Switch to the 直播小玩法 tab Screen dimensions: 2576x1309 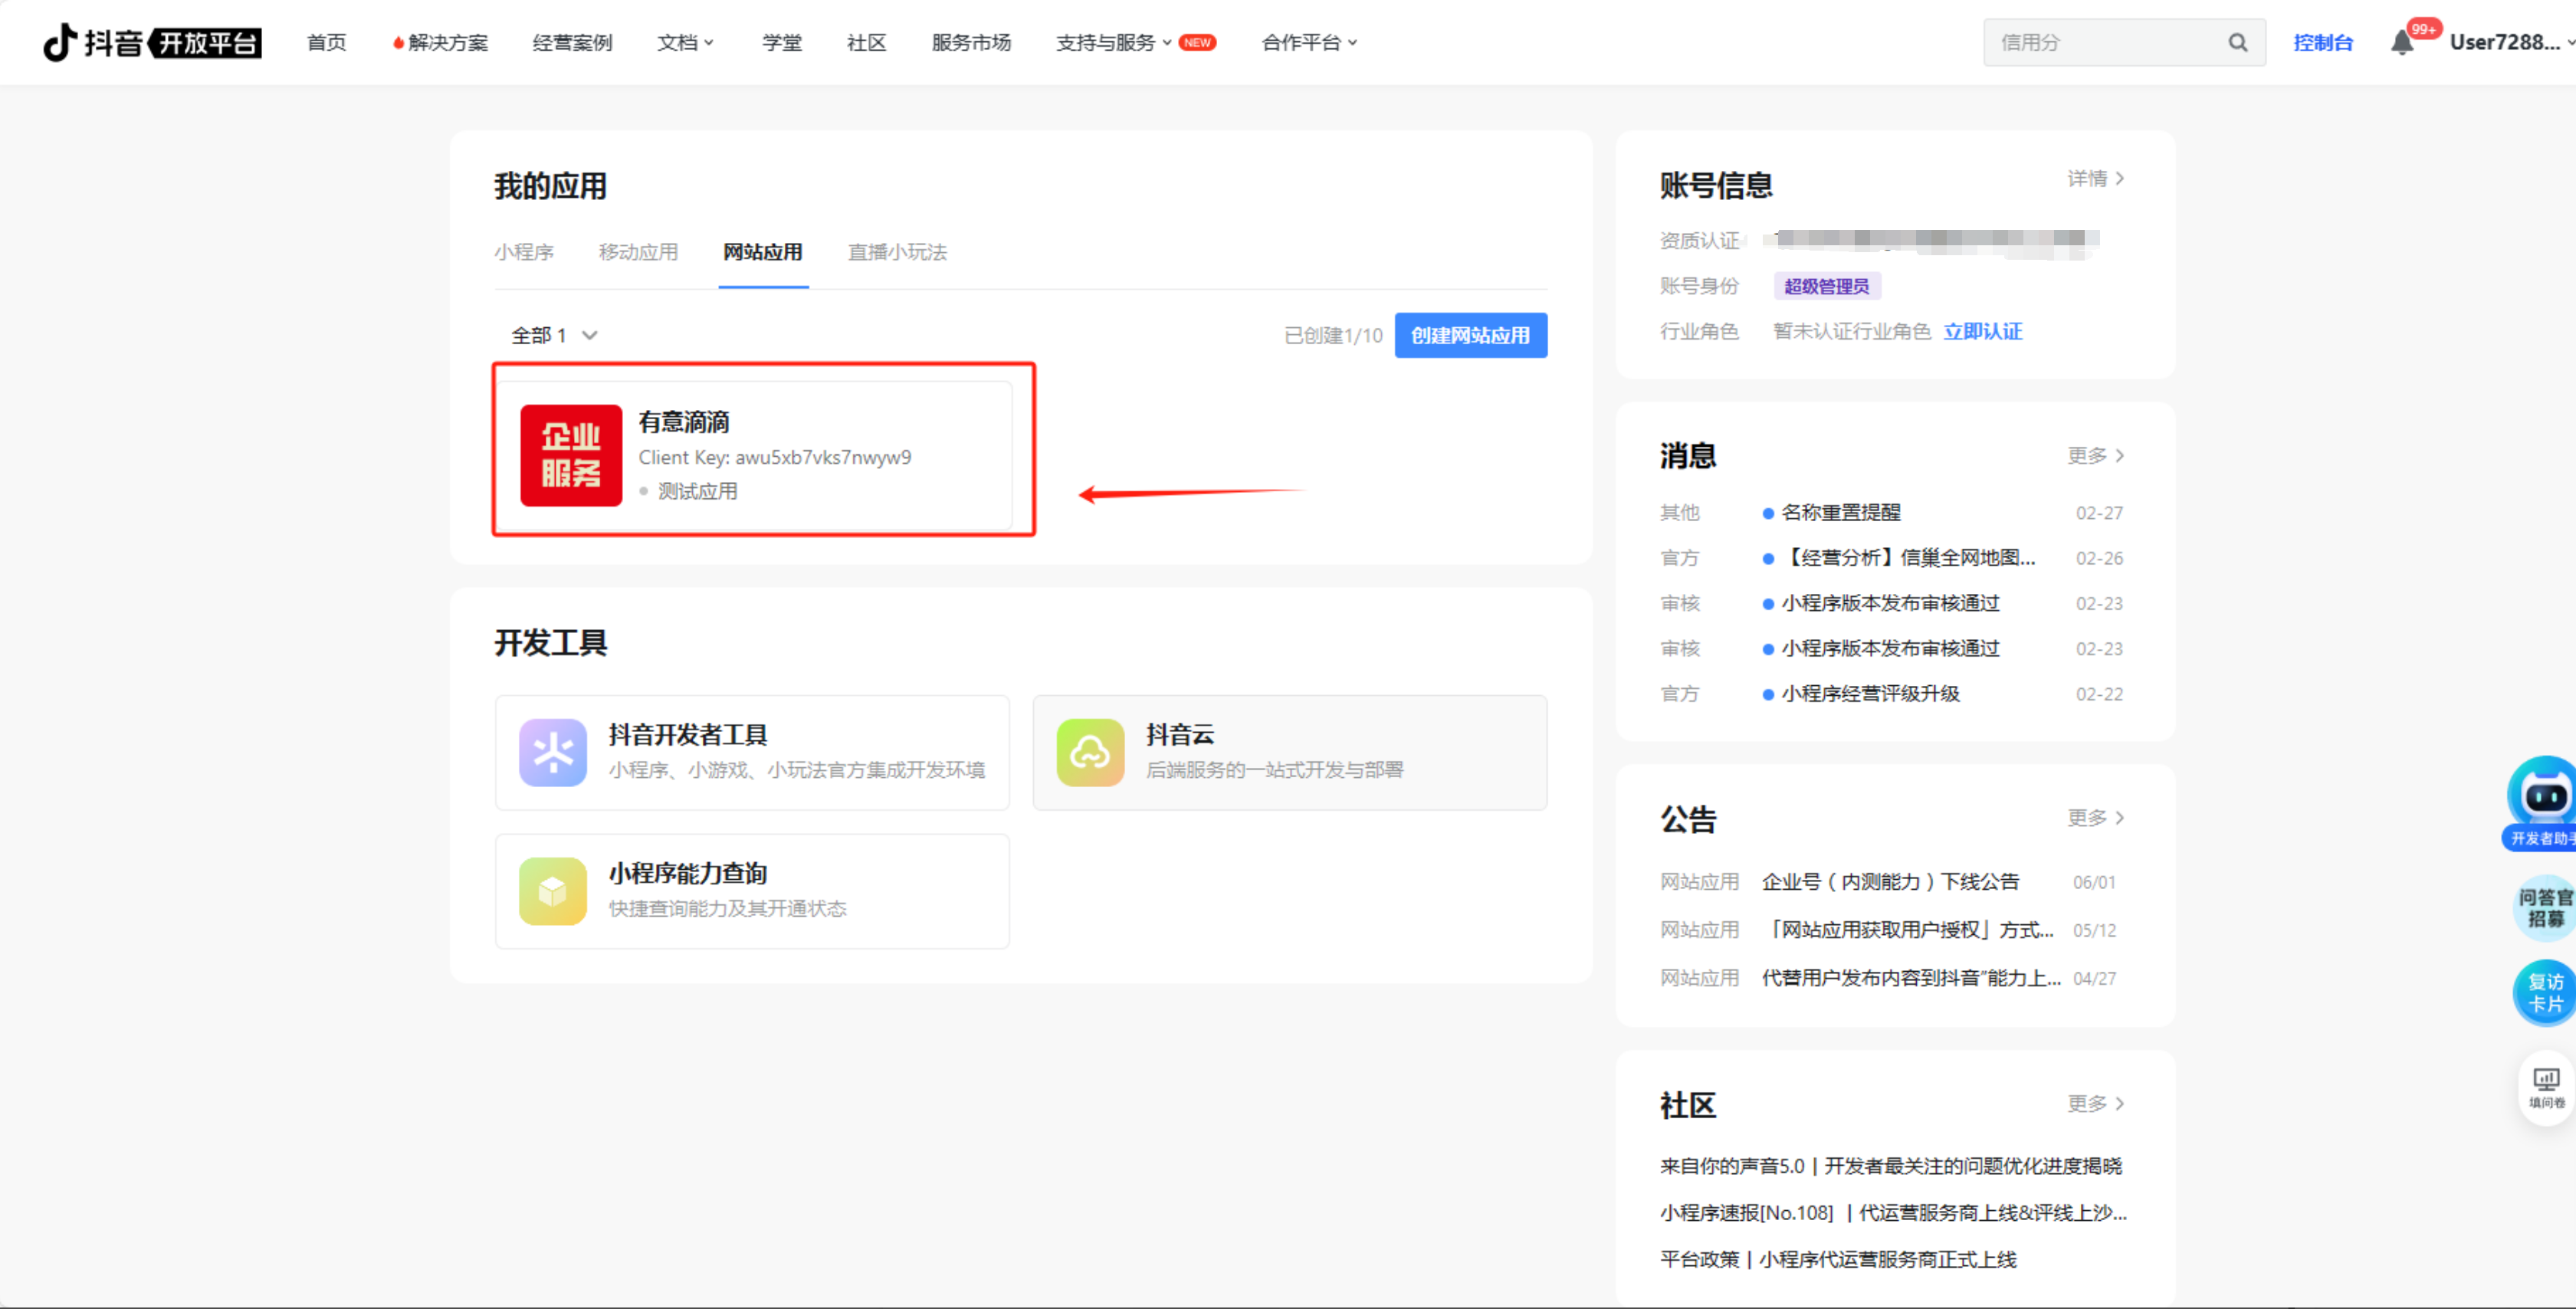click(x=897, y=251)
